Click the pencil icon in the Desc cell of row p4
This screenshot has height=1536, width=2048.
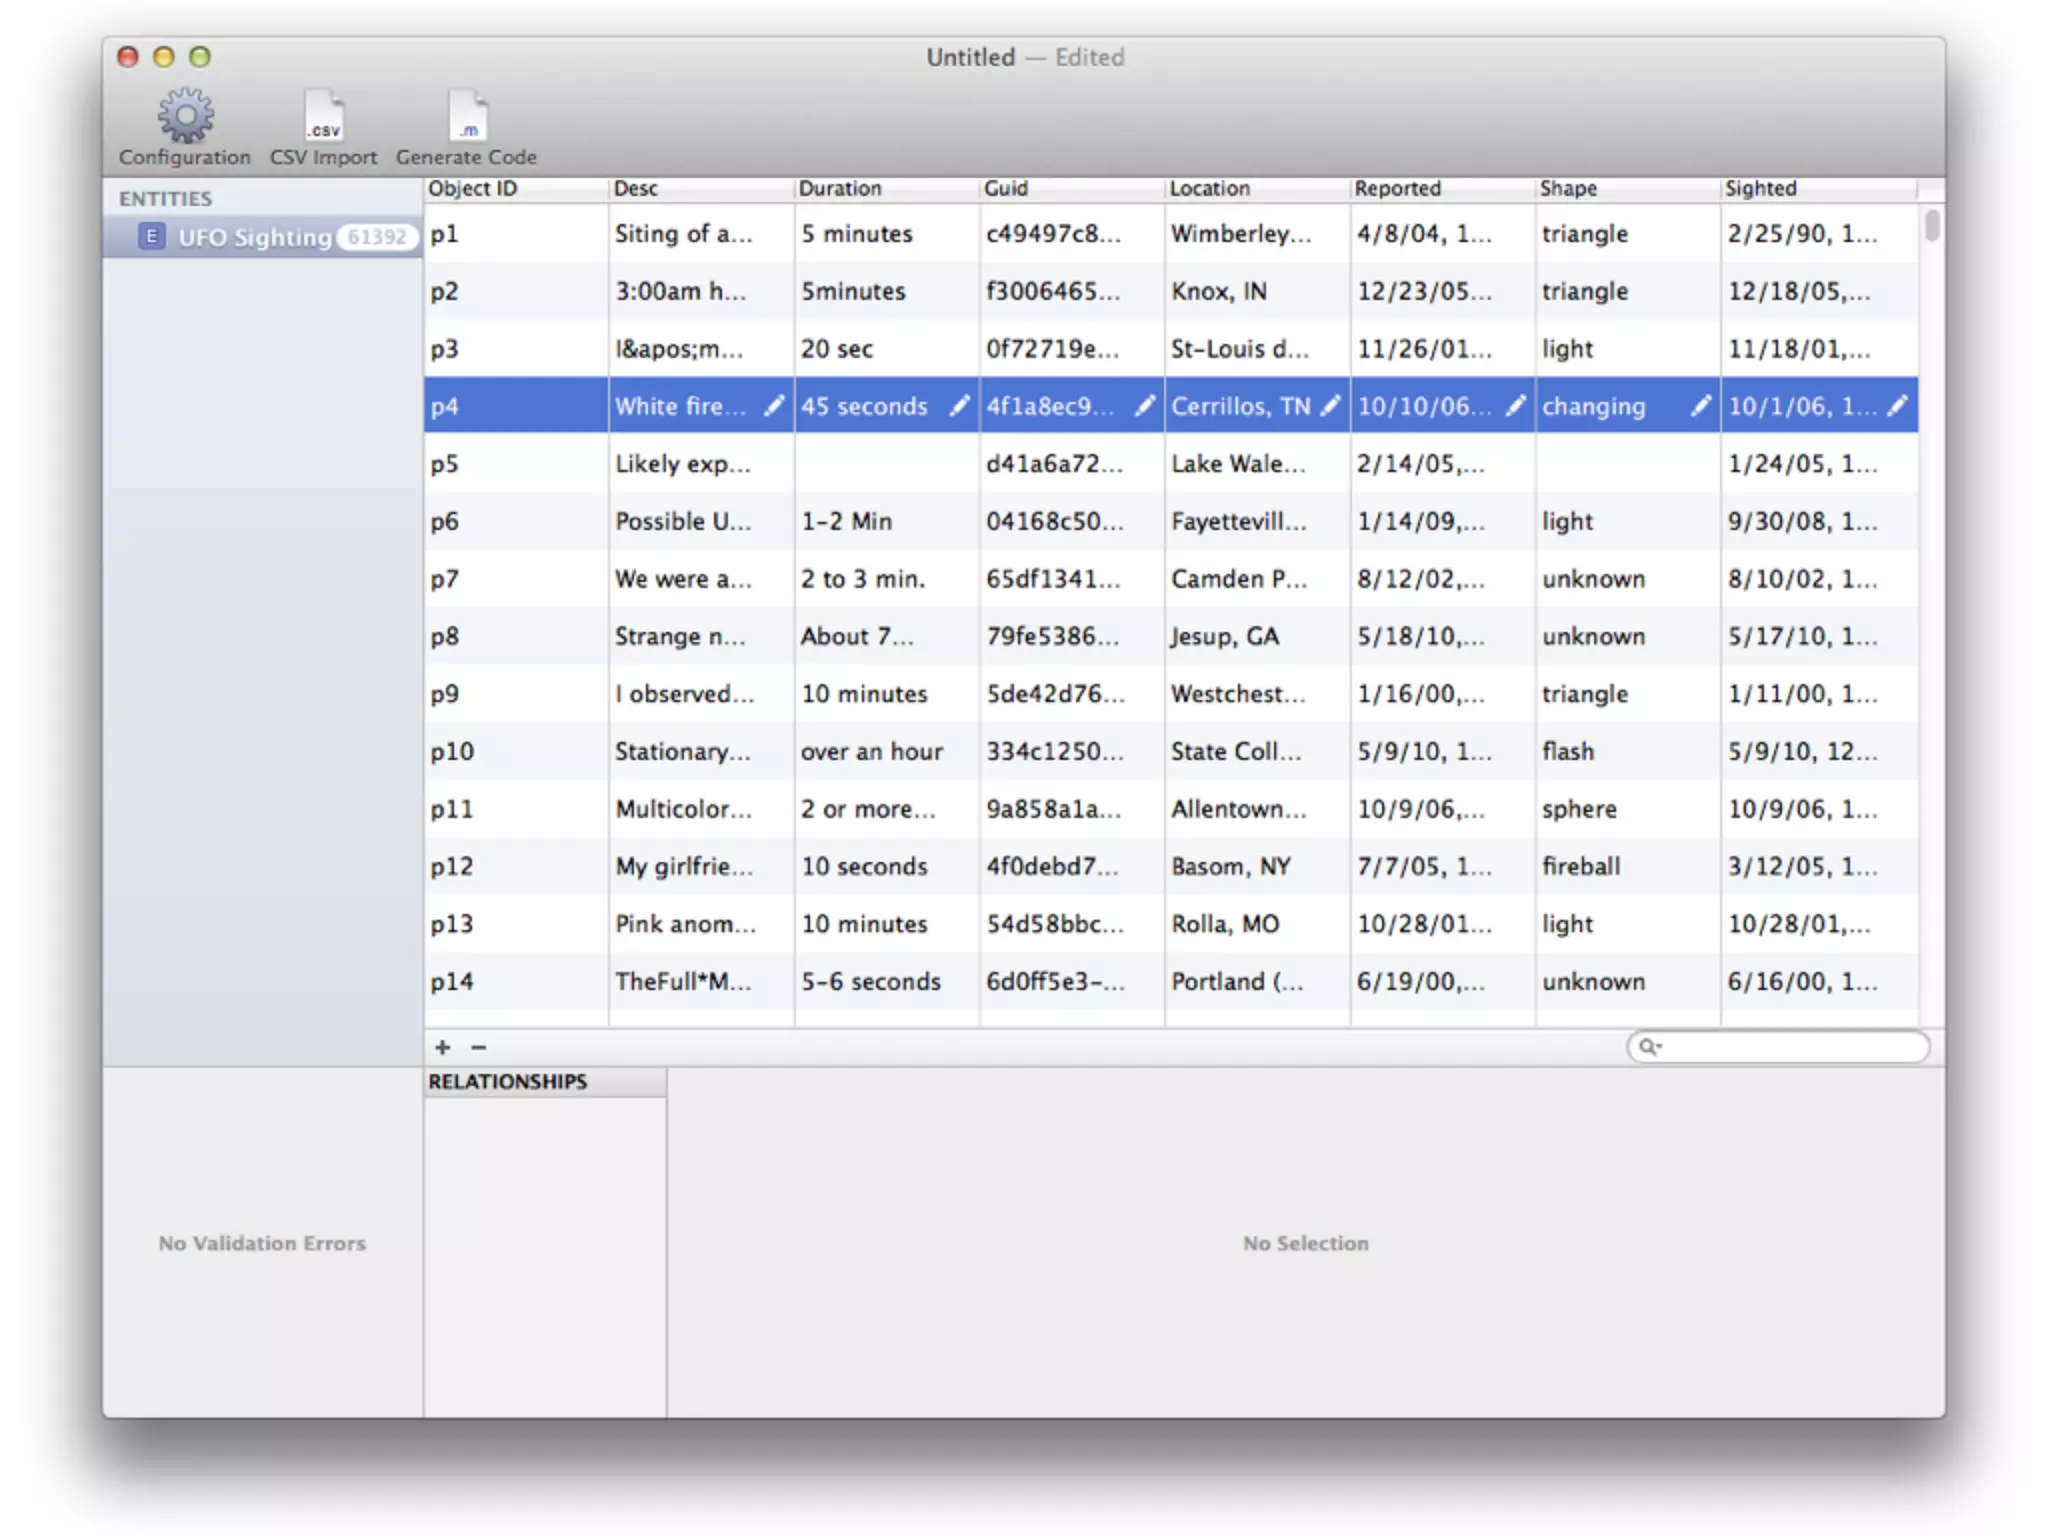pos(773,406)
